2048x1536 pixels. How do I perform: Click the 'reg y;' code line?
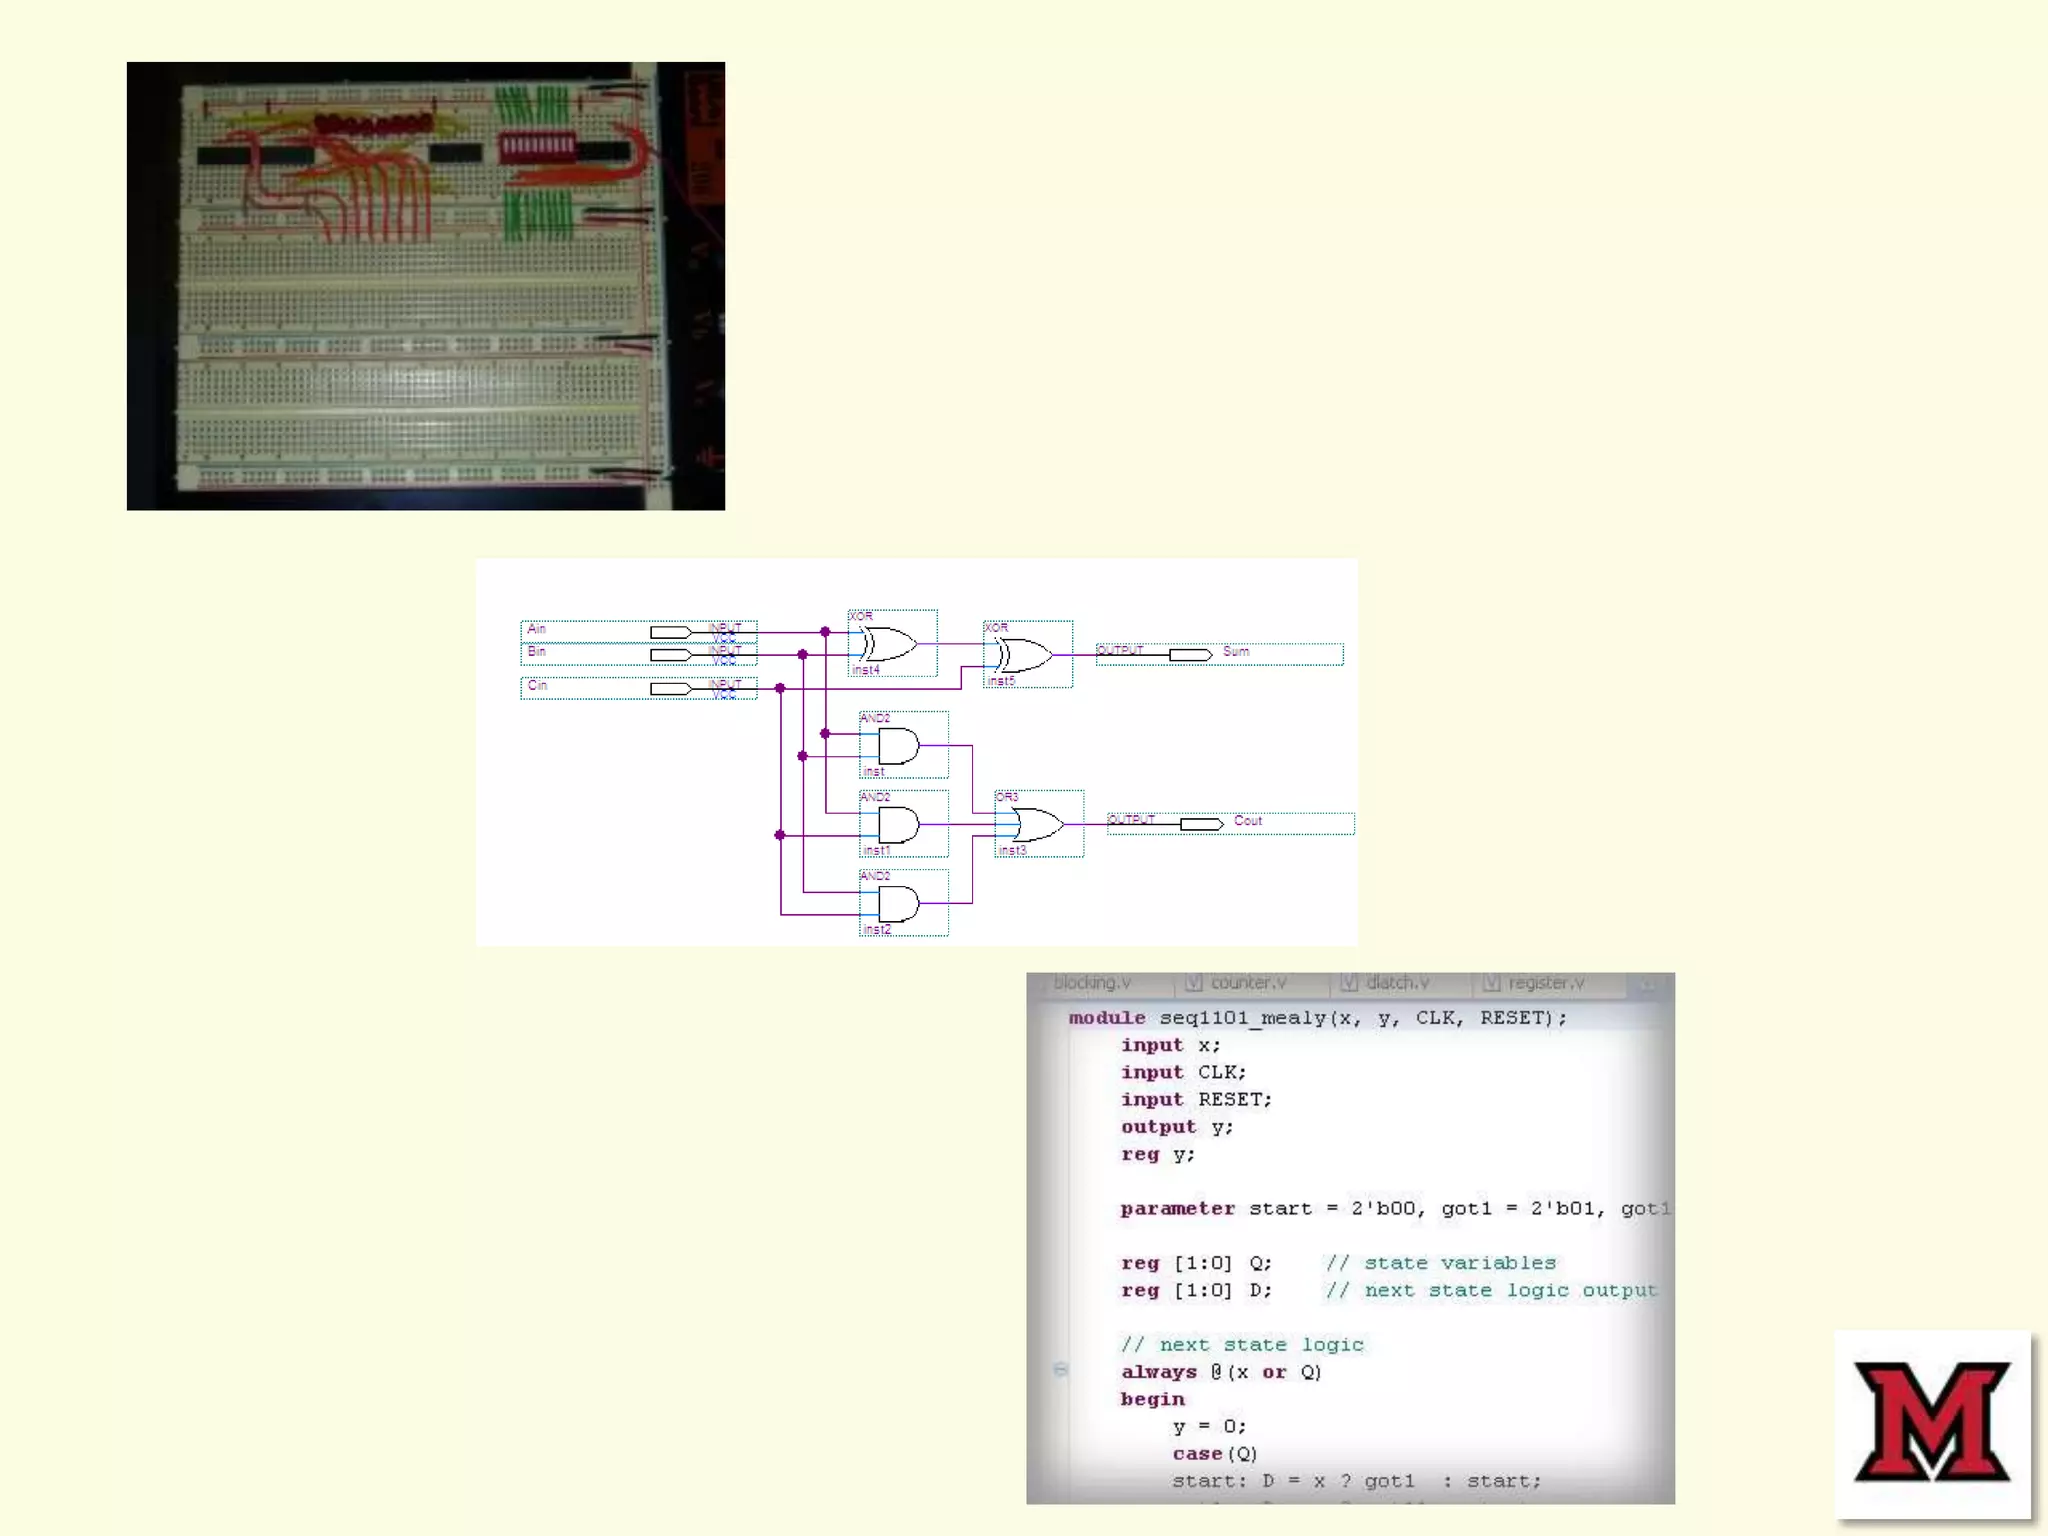(x=1157, y=1154)
